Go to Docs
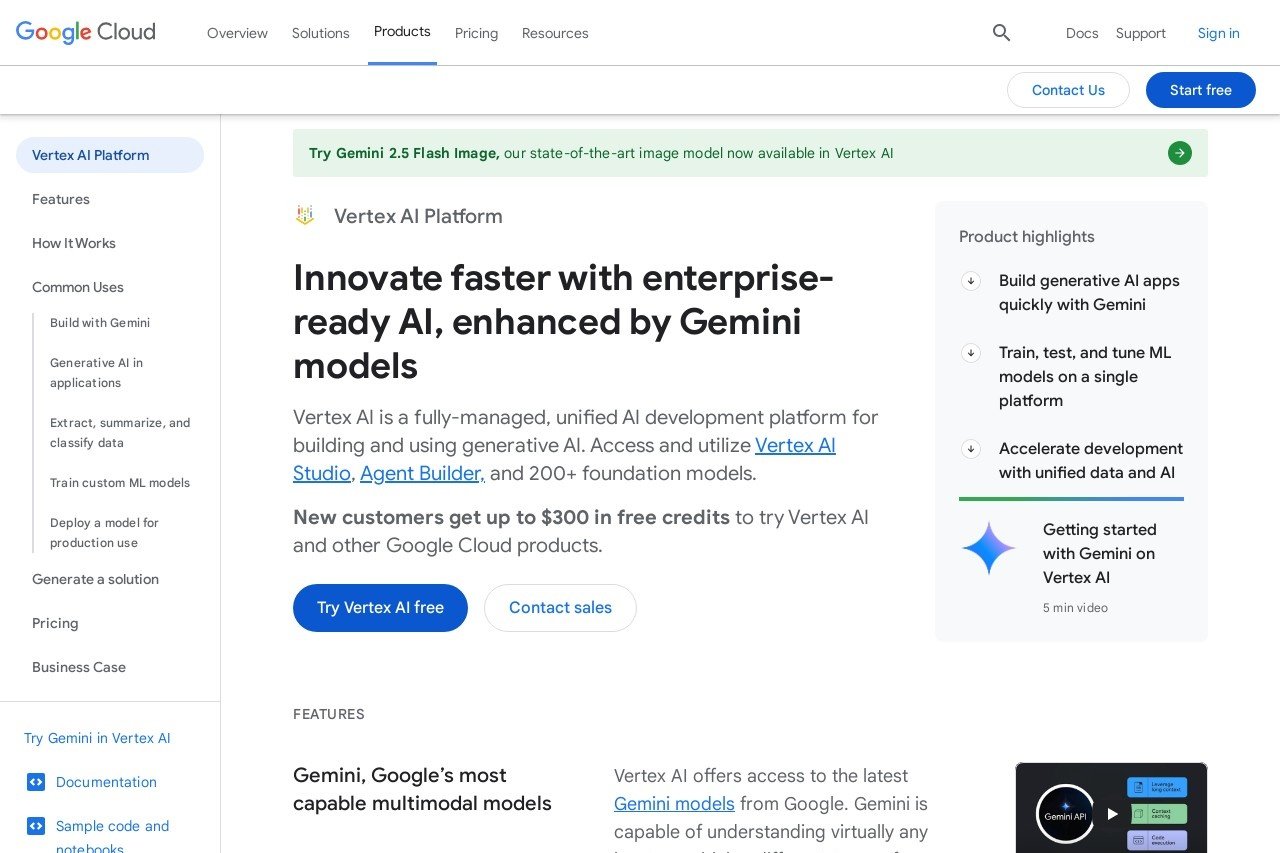The width and height of the screenshot is (1280, 853). click(1082, 33)
